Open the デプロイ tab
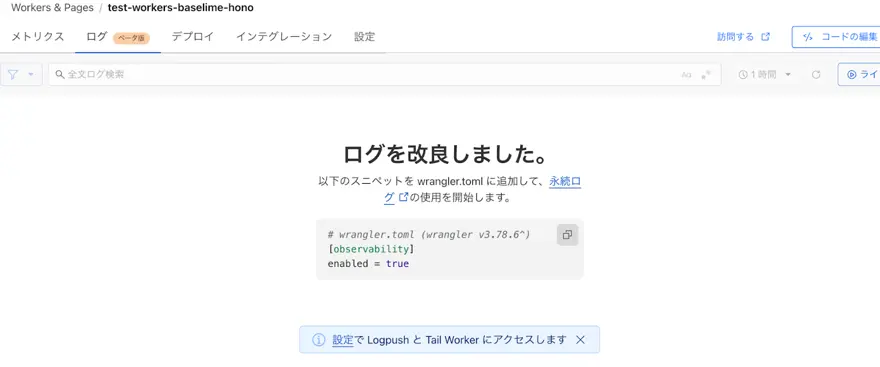Image resolution: width=880 pixels, height=367 pixels. coord(192,37)
